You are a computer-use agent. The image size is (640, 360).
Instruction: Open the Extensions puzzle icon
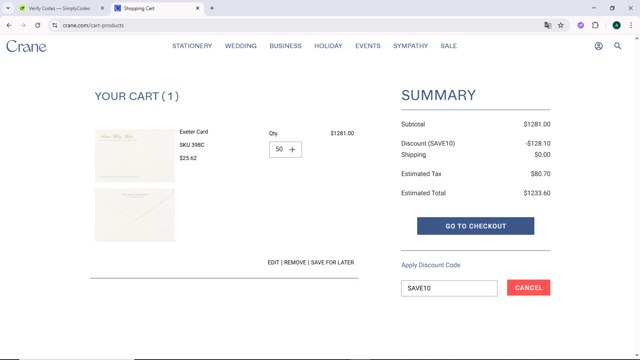coord(595,25)
